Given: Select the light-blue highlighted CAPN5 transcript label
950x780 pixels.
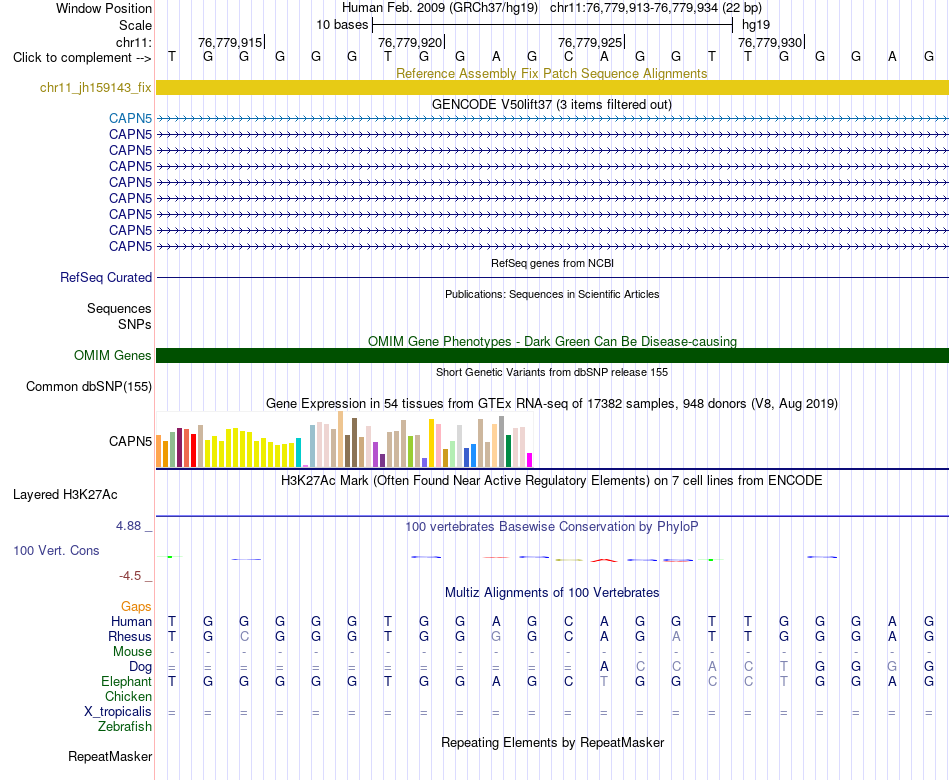Looking at the screenshot, I should click(x=130, y=118).
